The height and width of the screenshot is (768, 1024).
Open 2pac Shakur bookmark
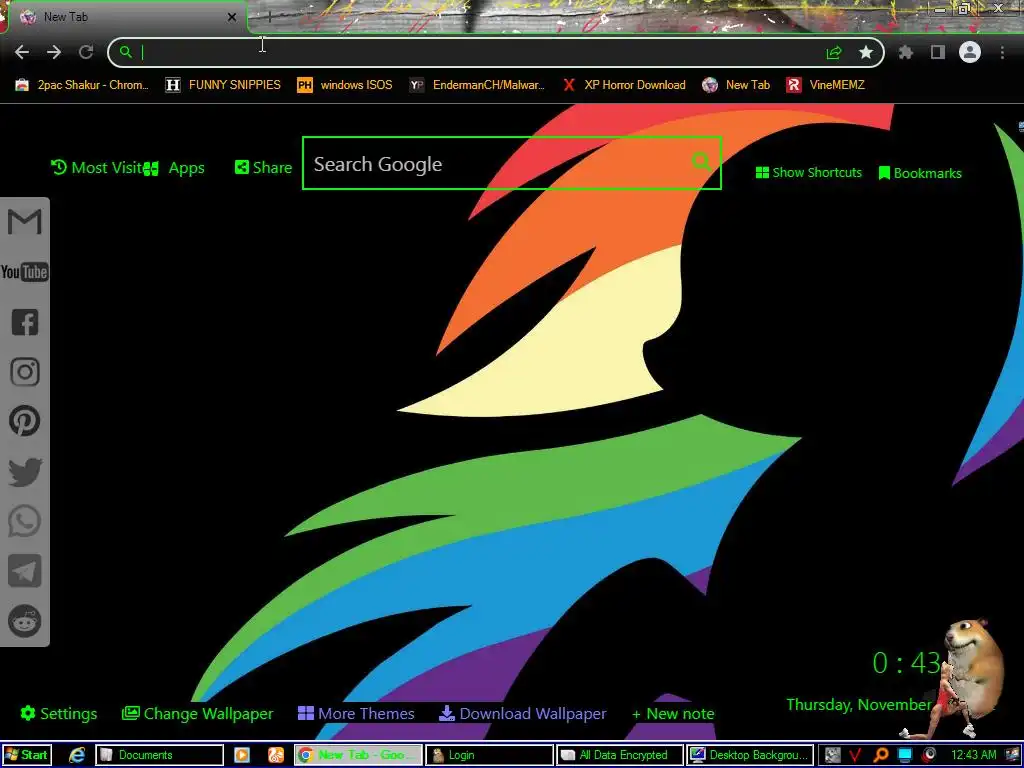tap(82, 85)
